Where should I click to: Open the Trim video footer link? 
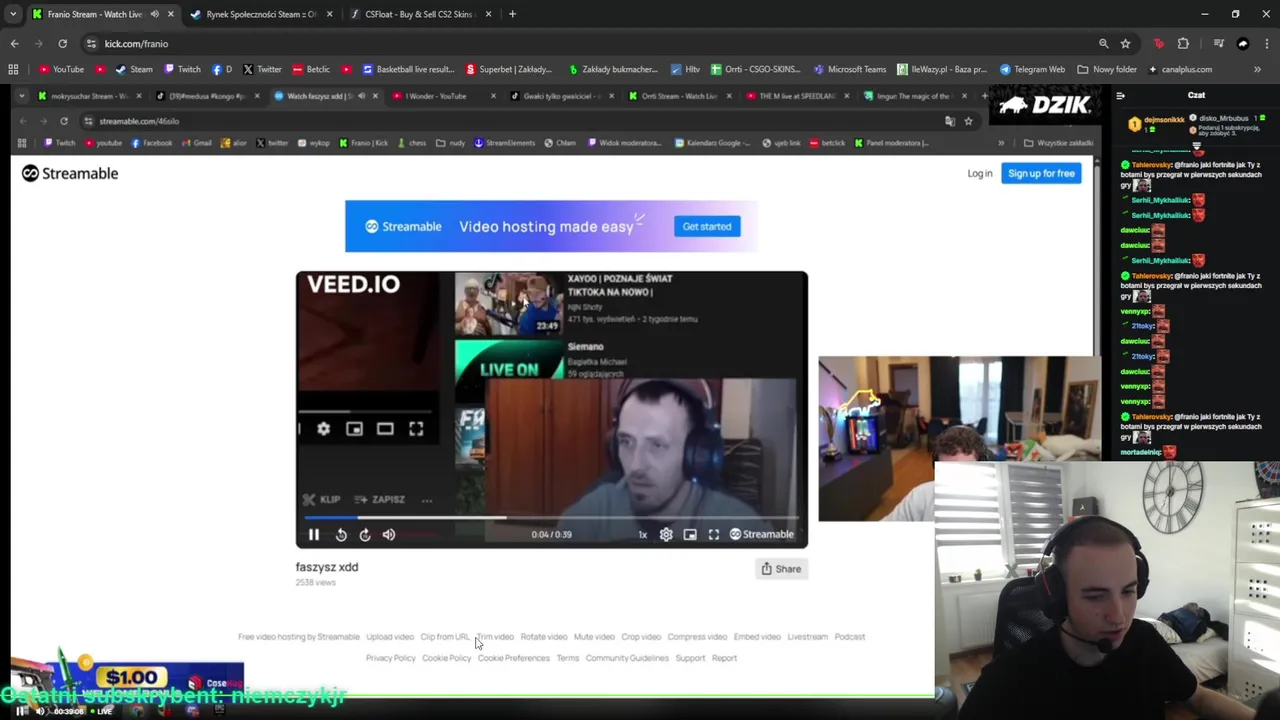point(495,637)
